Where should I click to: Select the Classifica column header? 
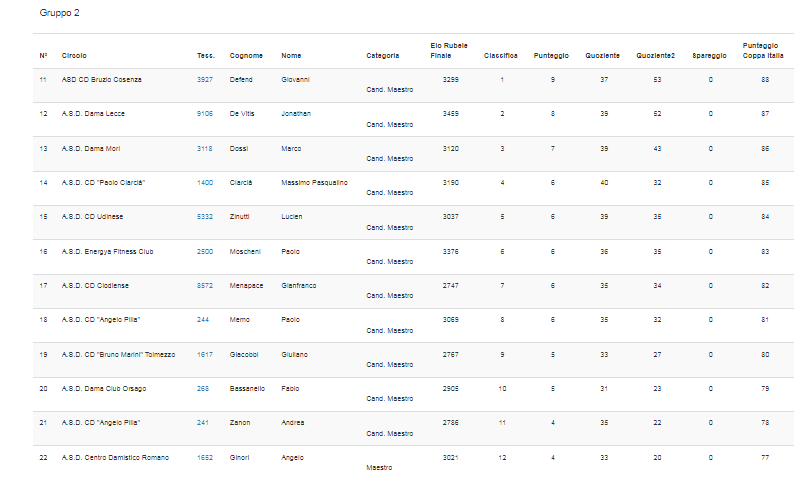point(501,56)
